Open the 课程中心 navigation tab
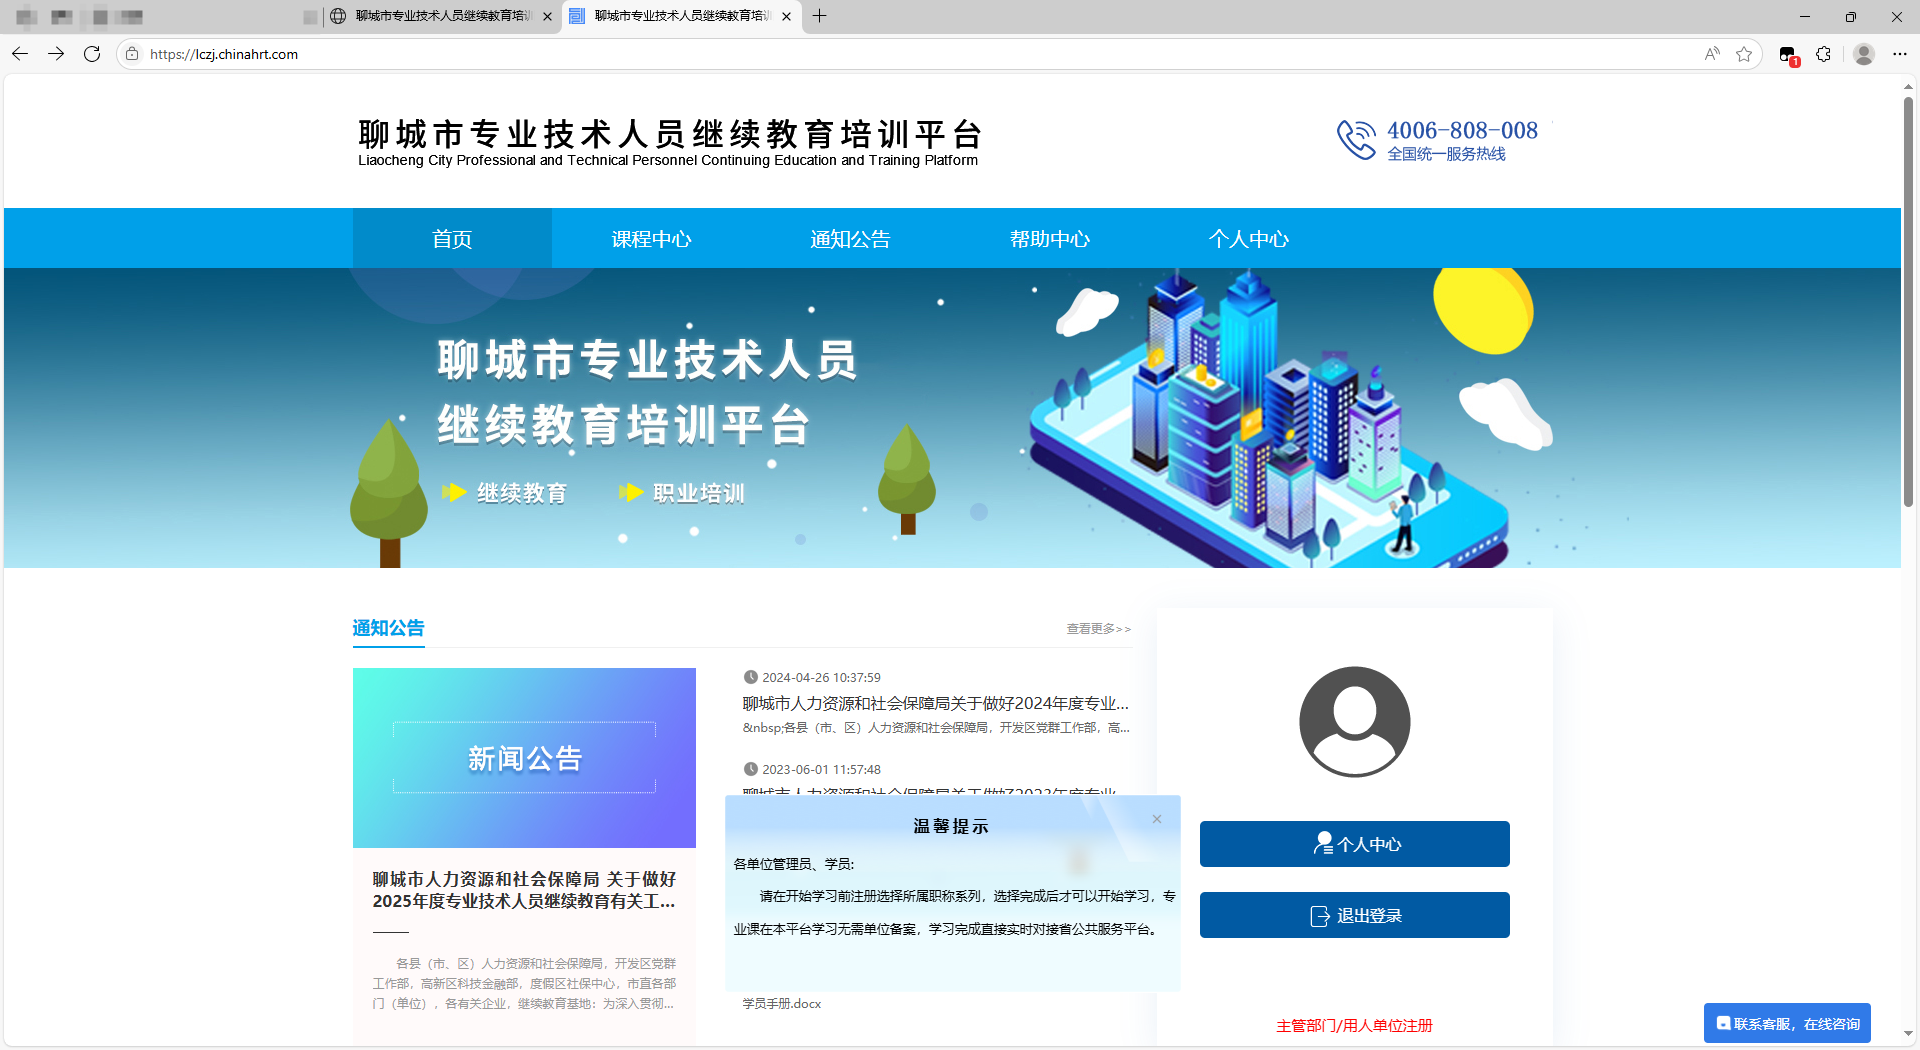Image resolution: width=1920 pixels, height=1050 pixels. (x=651, y=238)
